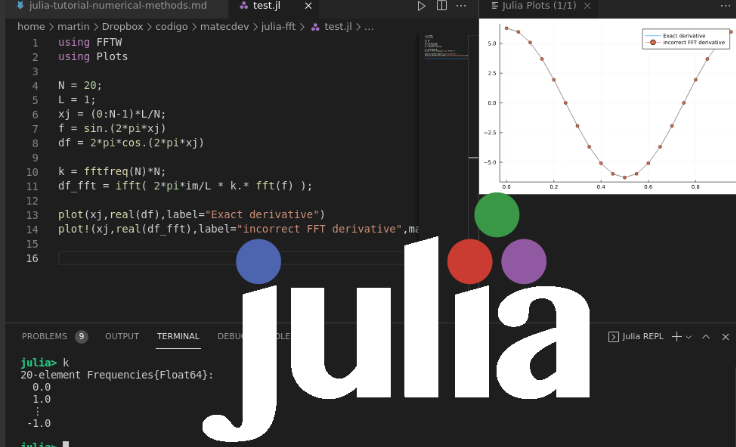Click line number 10 in gutter
Image resolution: width=736 pixels, height=447 pixels.
pos(32,172)
